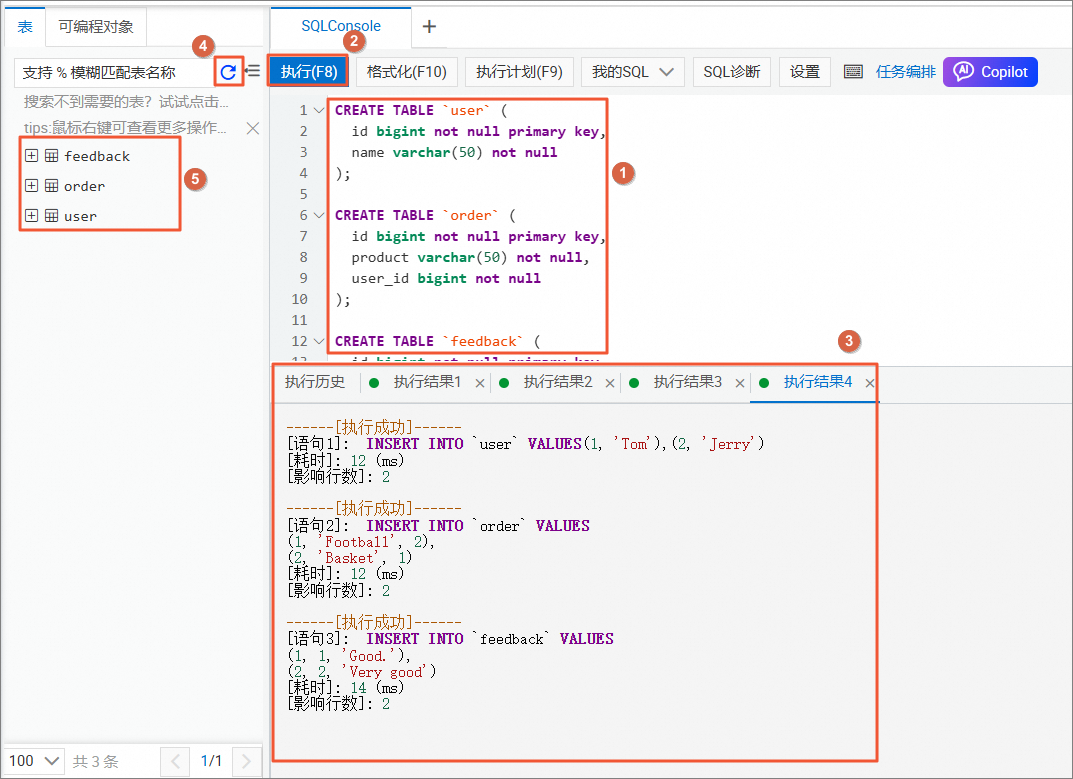
Task: Go to previous page of tables
Action: 175,761
